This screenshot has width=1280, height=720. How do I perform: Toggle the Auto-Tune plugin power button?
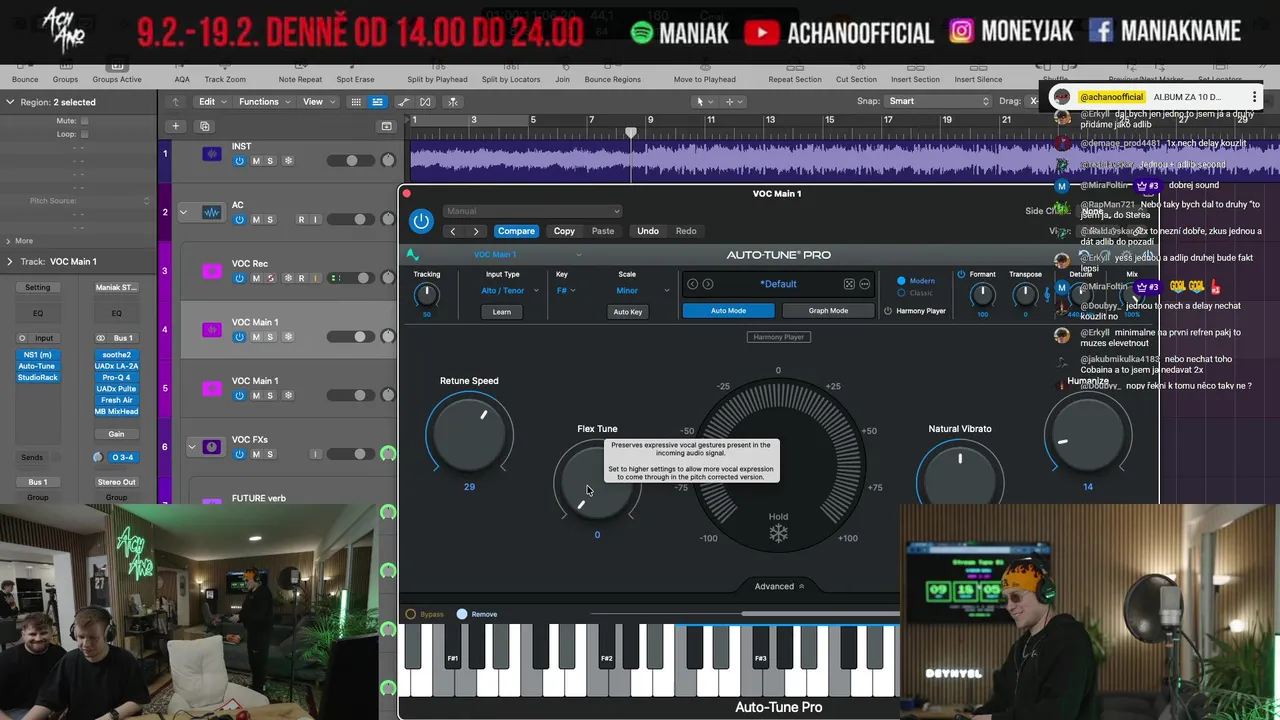tap(421, 221)
